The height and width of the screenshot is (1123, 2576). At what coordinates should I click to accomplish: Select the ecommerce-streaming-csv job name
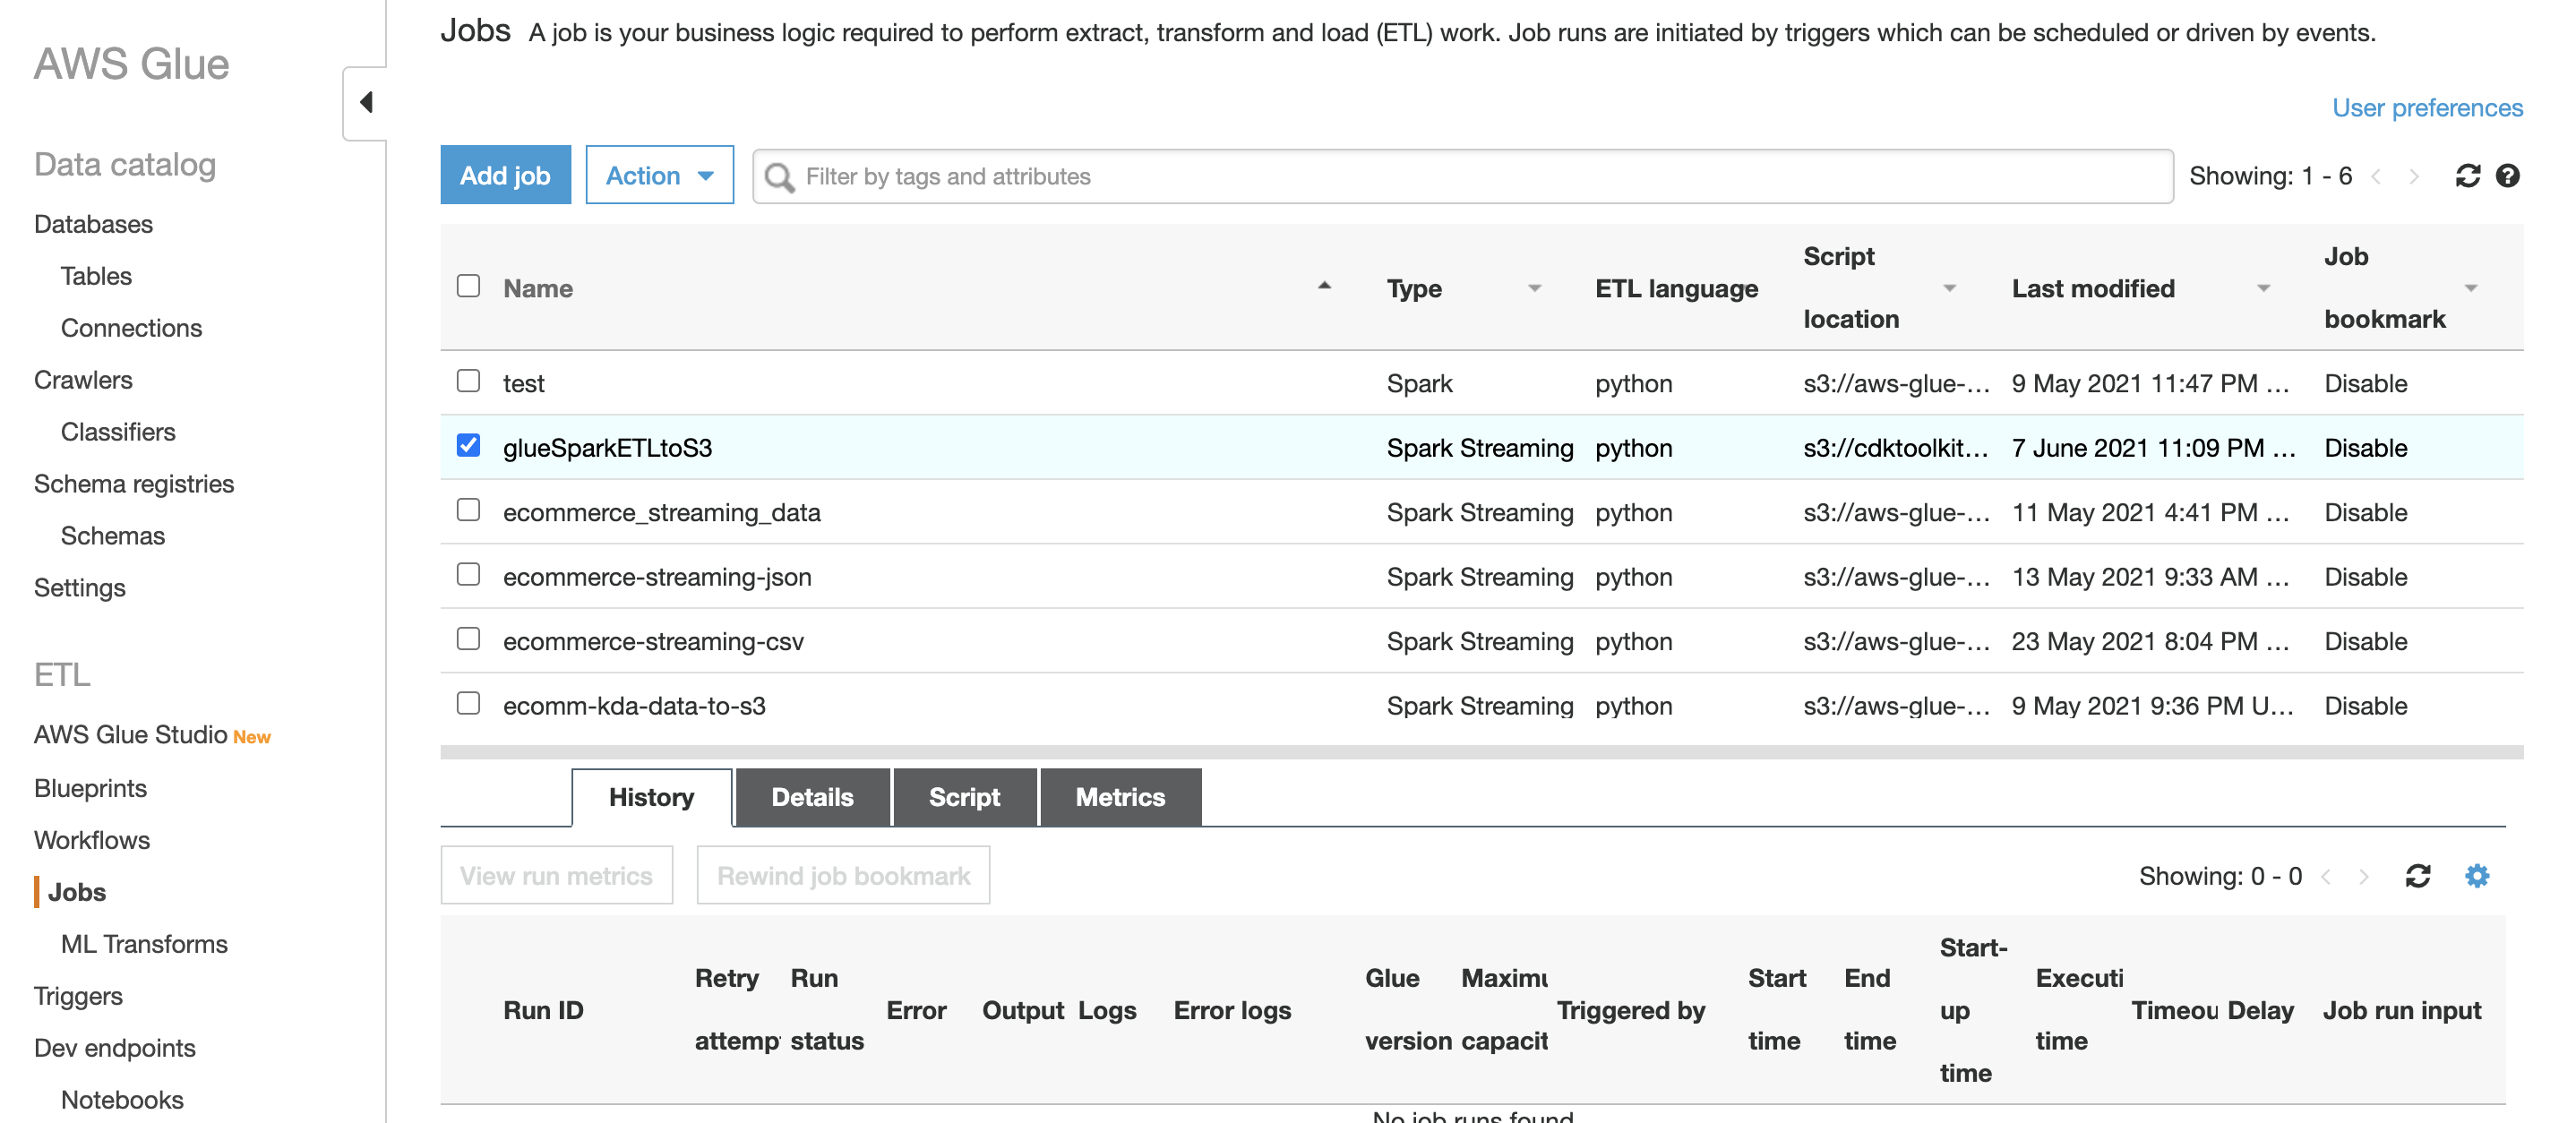point(653,642)
